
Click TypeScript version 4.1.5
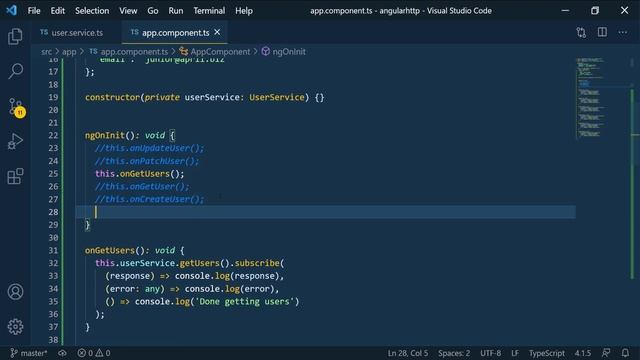coord(582,353)
